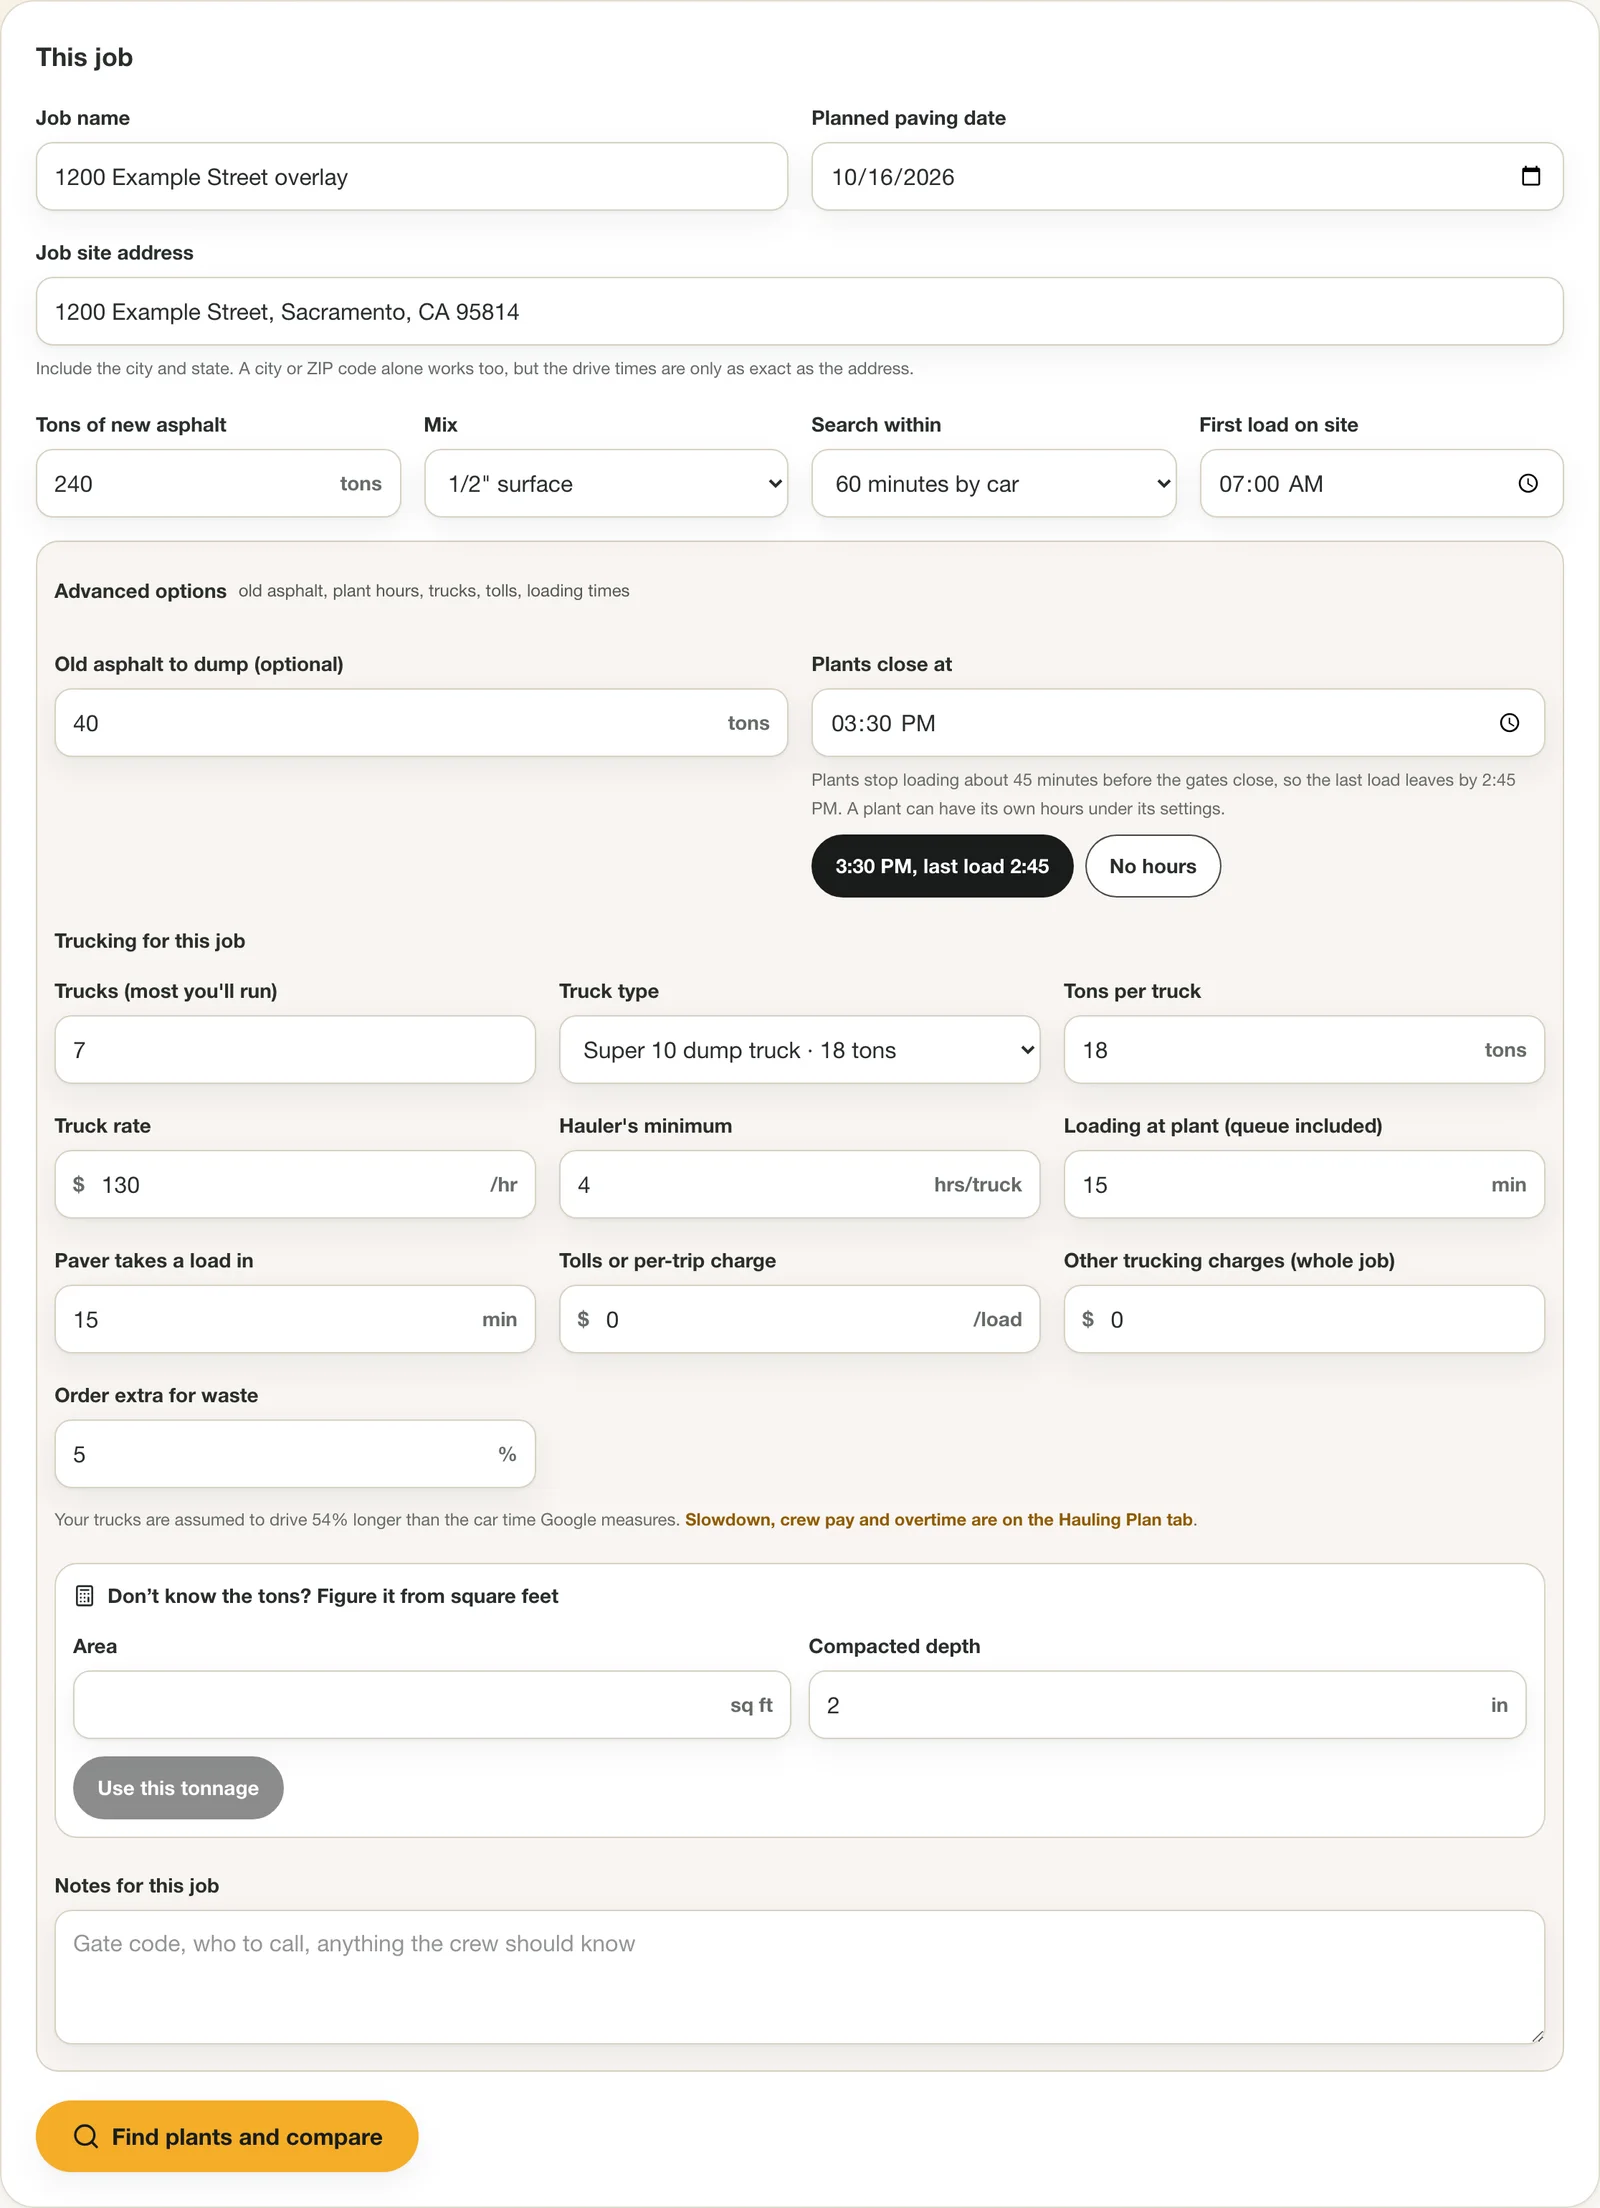
Task: Click the notes textarea resize handle
Action: (x=1537, y=2036)
